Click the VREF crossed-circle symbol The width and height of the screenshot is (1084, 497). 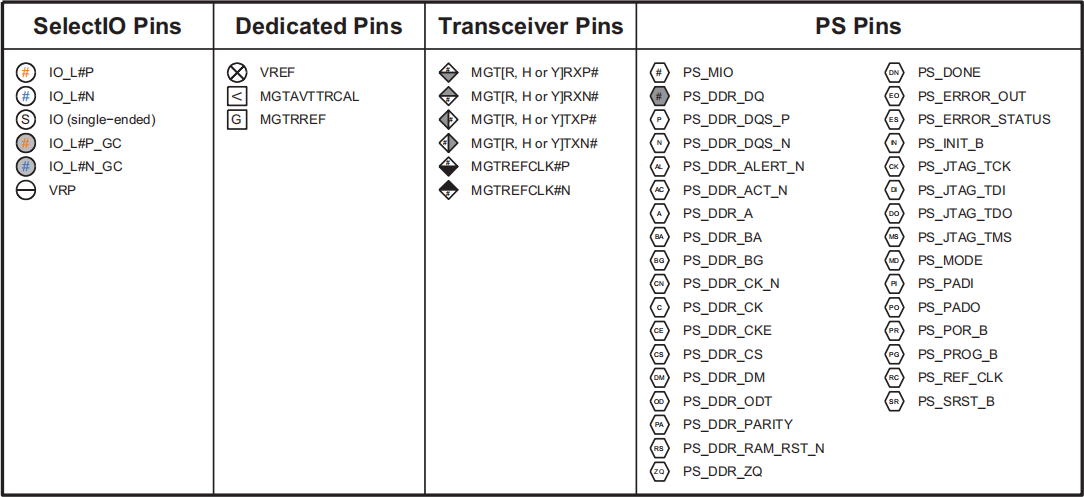(x=236, y=72)
